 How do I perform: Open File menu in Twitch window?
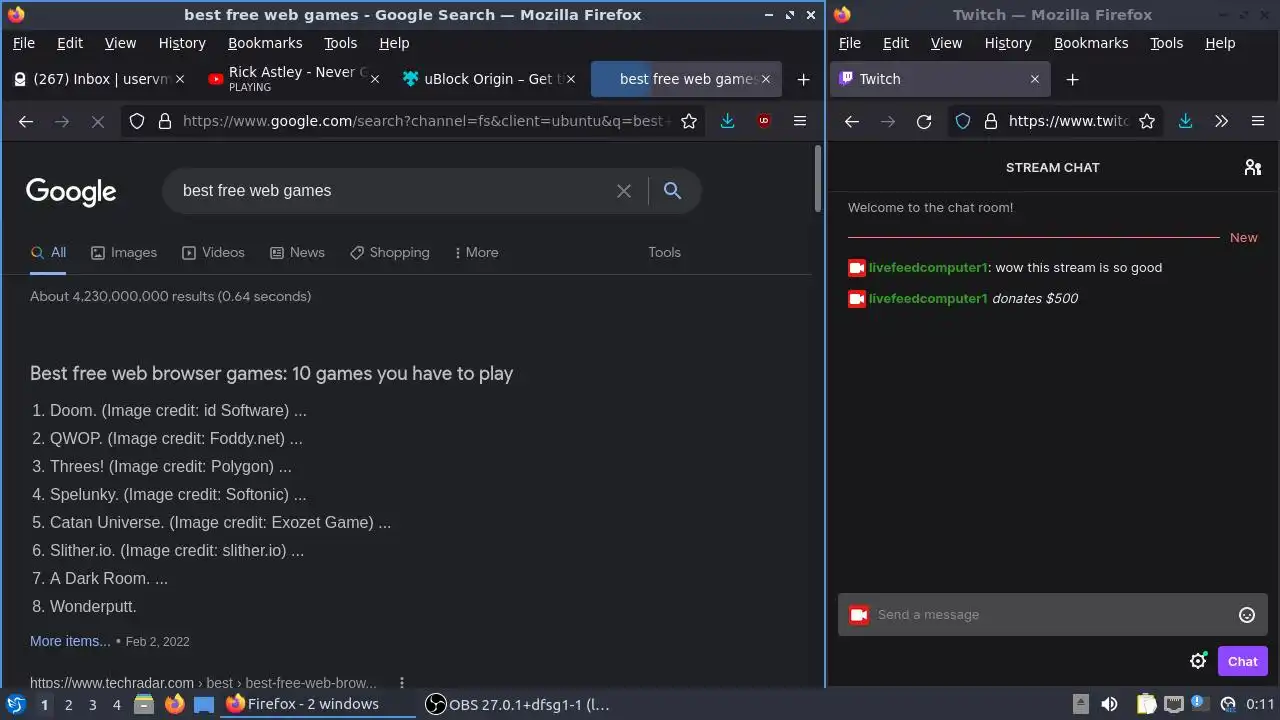[x=850, y=43]
